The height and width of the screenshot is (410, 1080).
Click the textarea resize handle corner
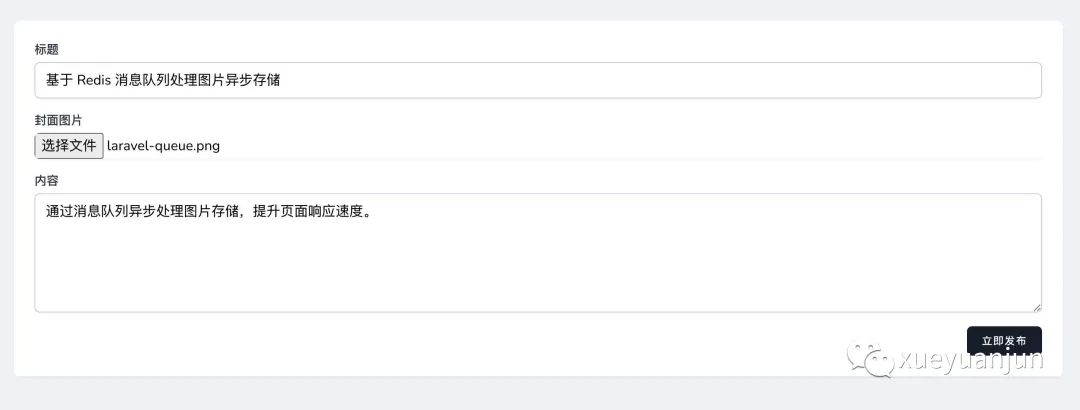click(1037, 307)
